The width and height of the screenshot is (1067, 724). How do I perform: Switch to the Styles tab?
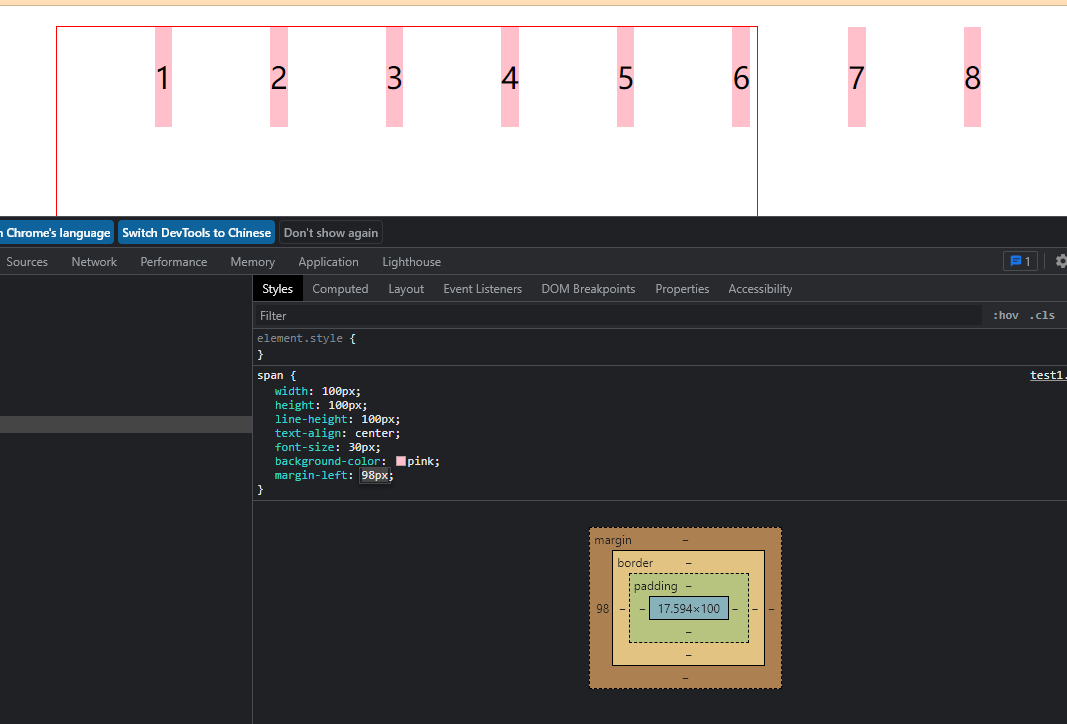point(278,289)
